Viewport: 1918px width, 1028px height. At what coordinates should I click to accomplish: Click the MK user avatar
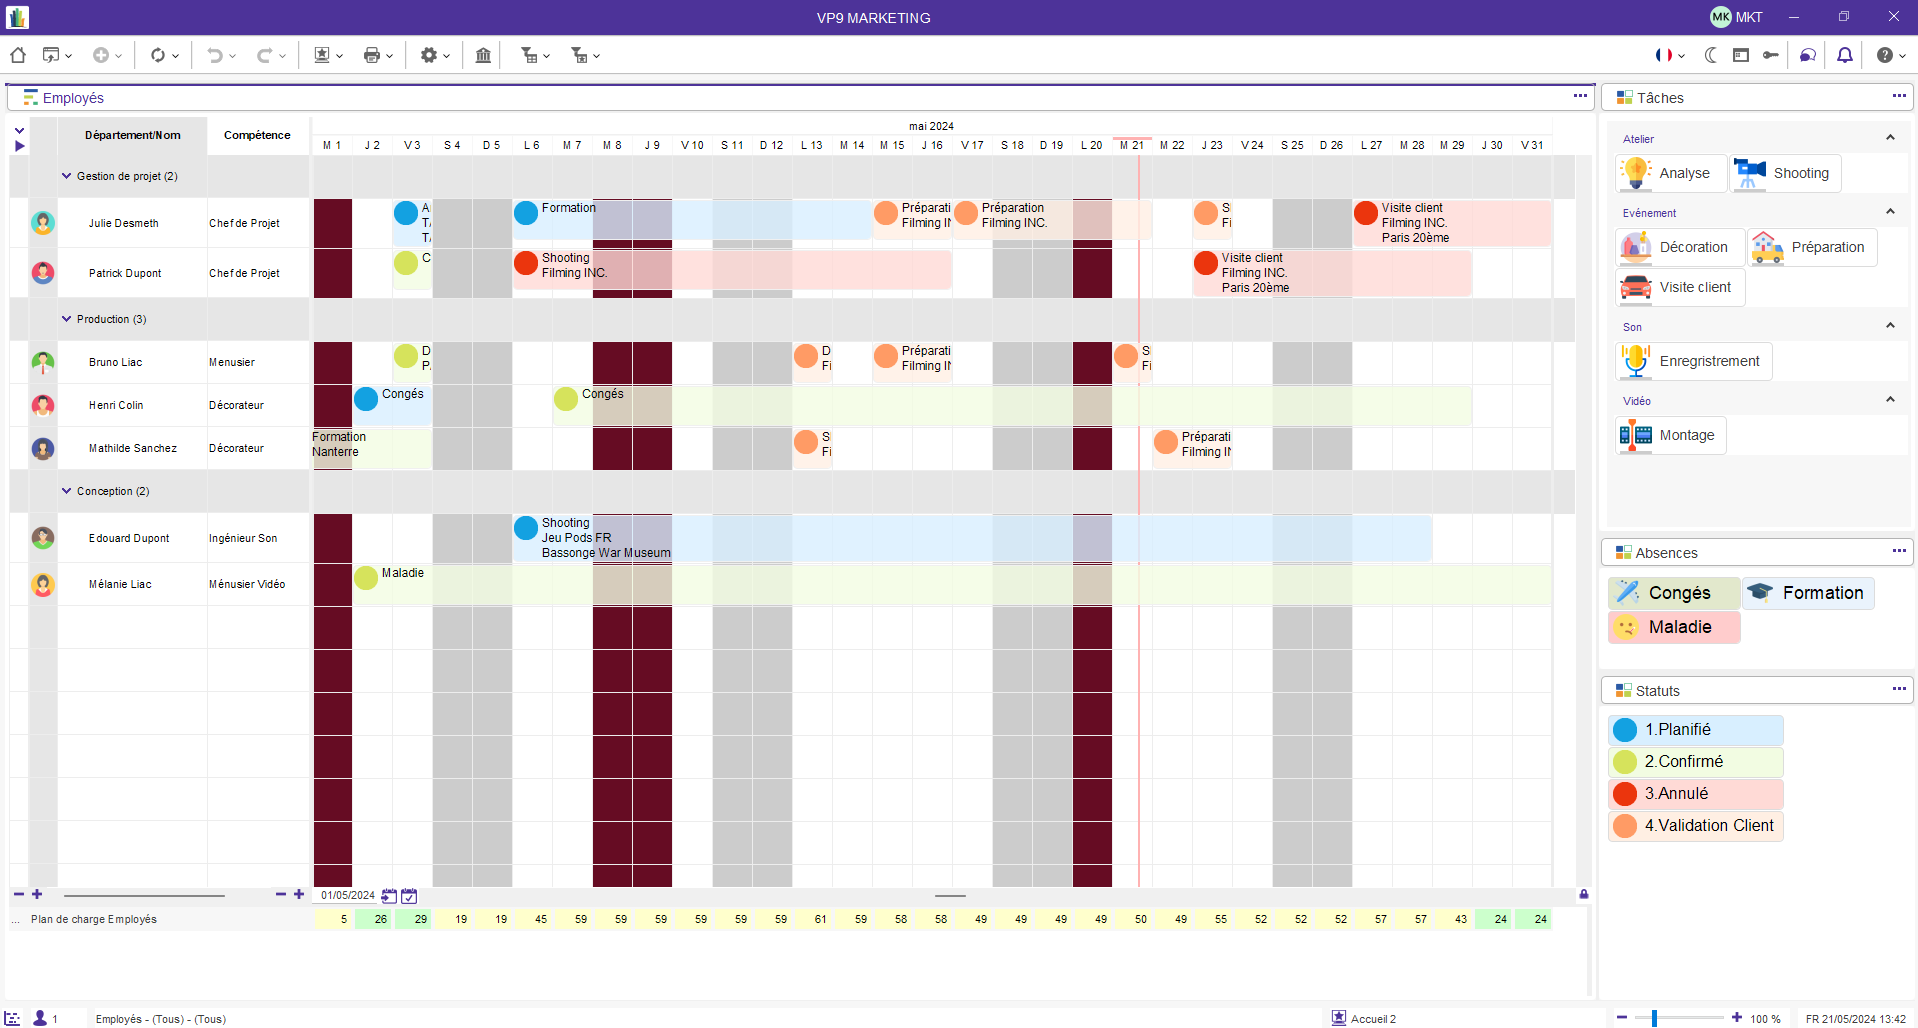pyautogui.click(x=1721, y=17)
